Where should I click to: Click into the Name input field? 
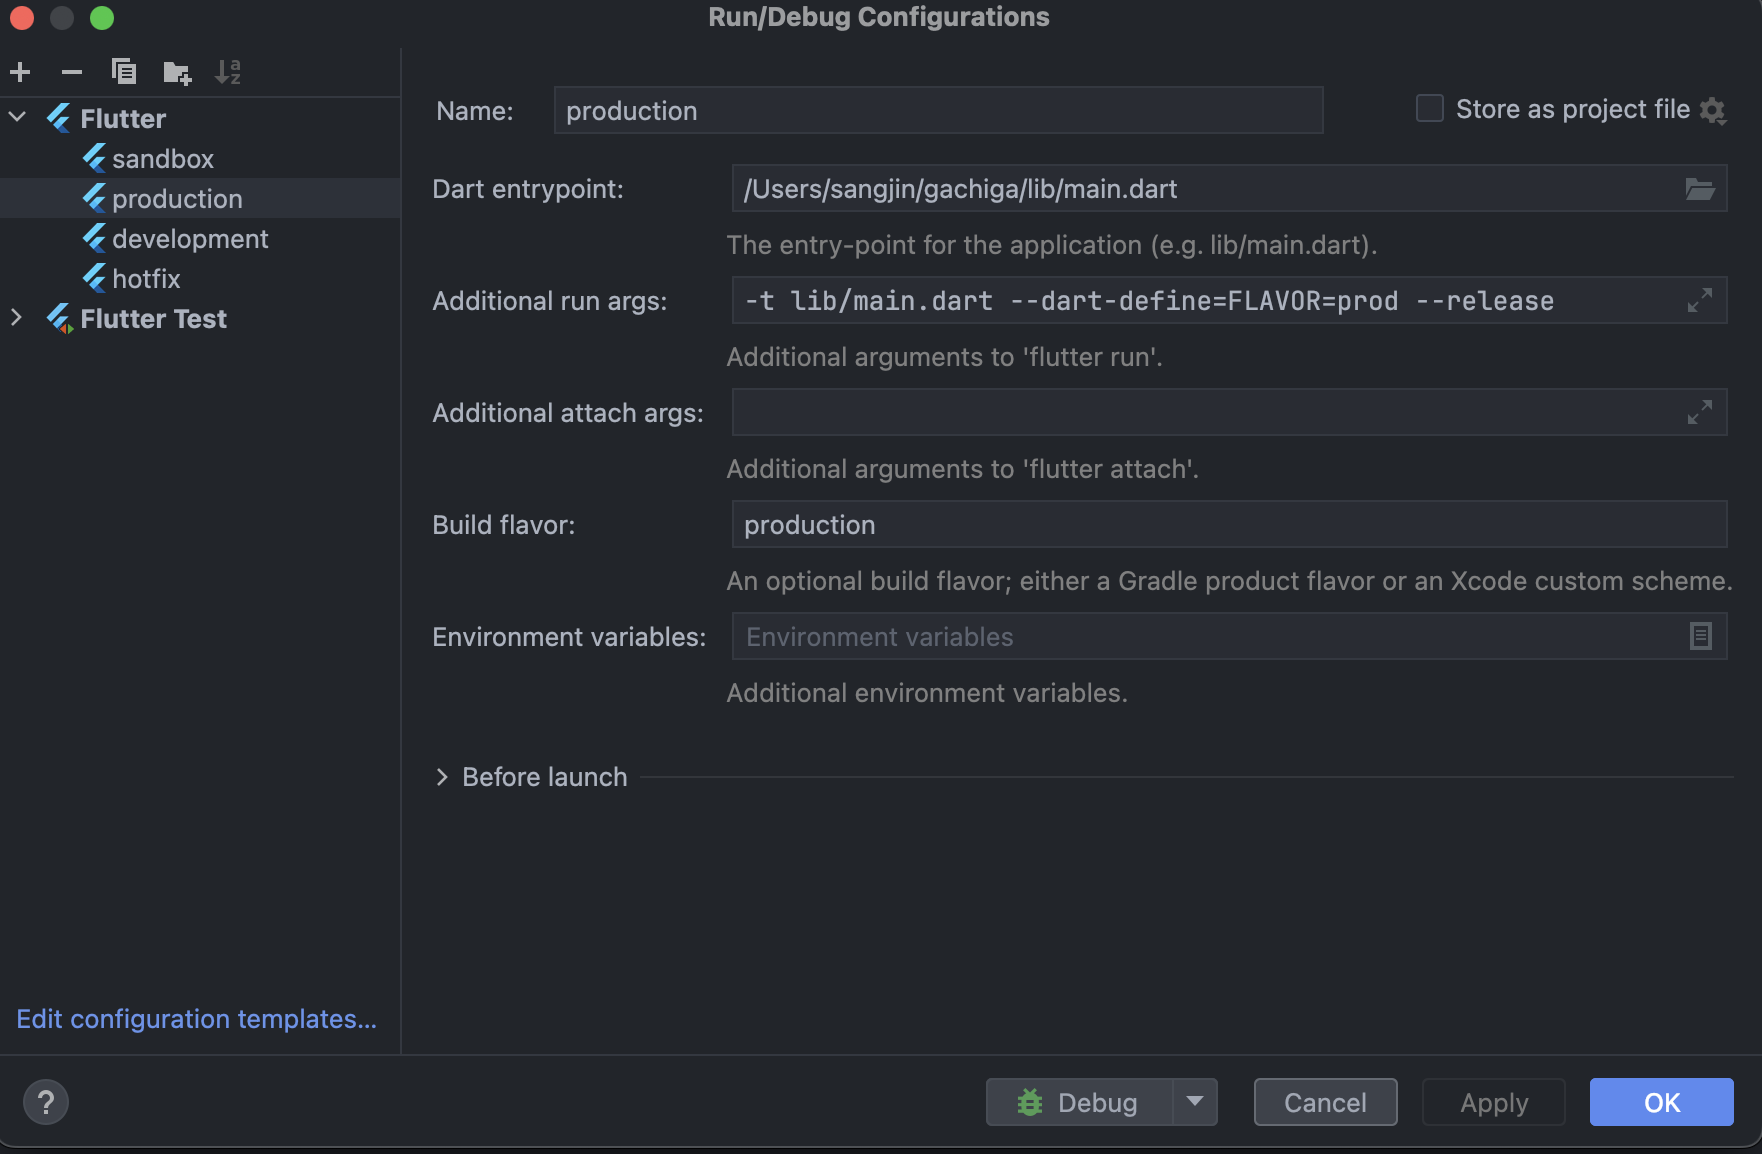(x=939, y=110)
